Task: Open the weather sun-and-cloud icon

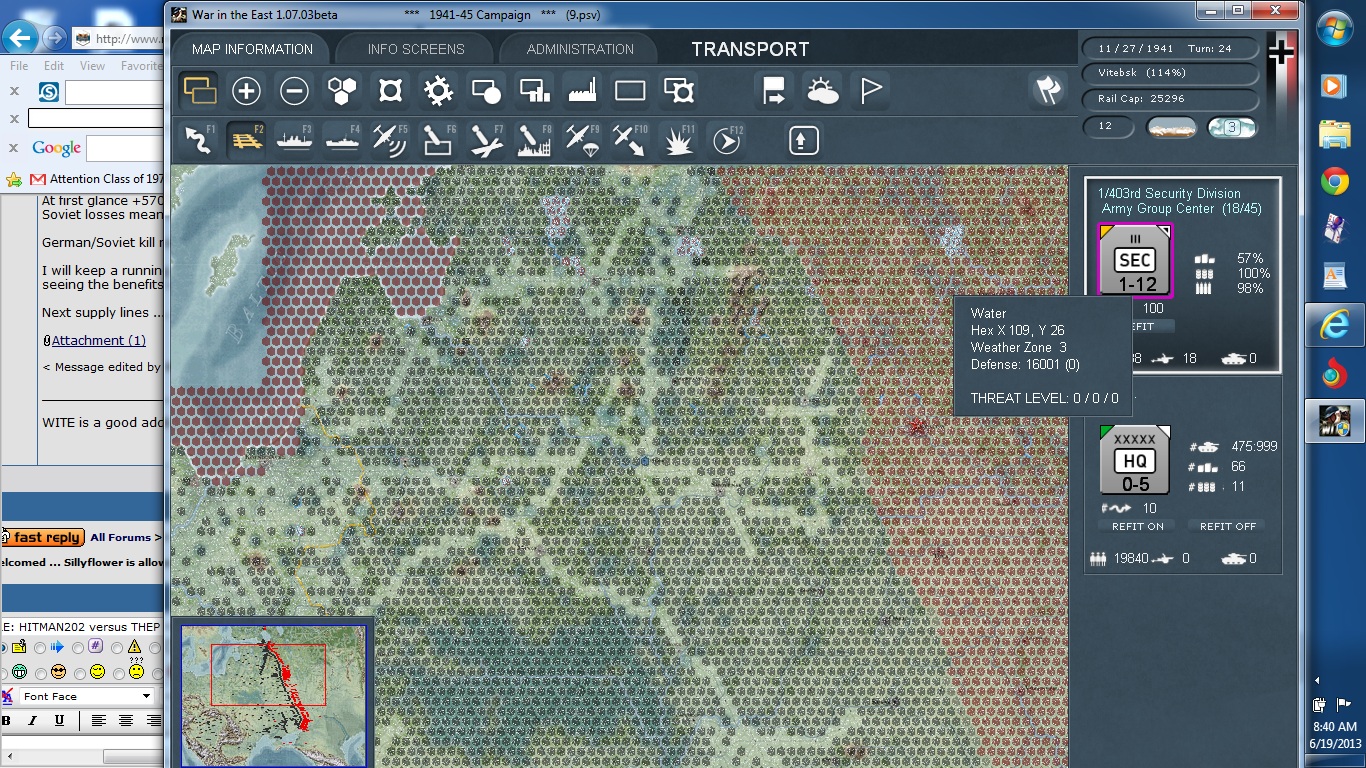Action: pos(823,92)
